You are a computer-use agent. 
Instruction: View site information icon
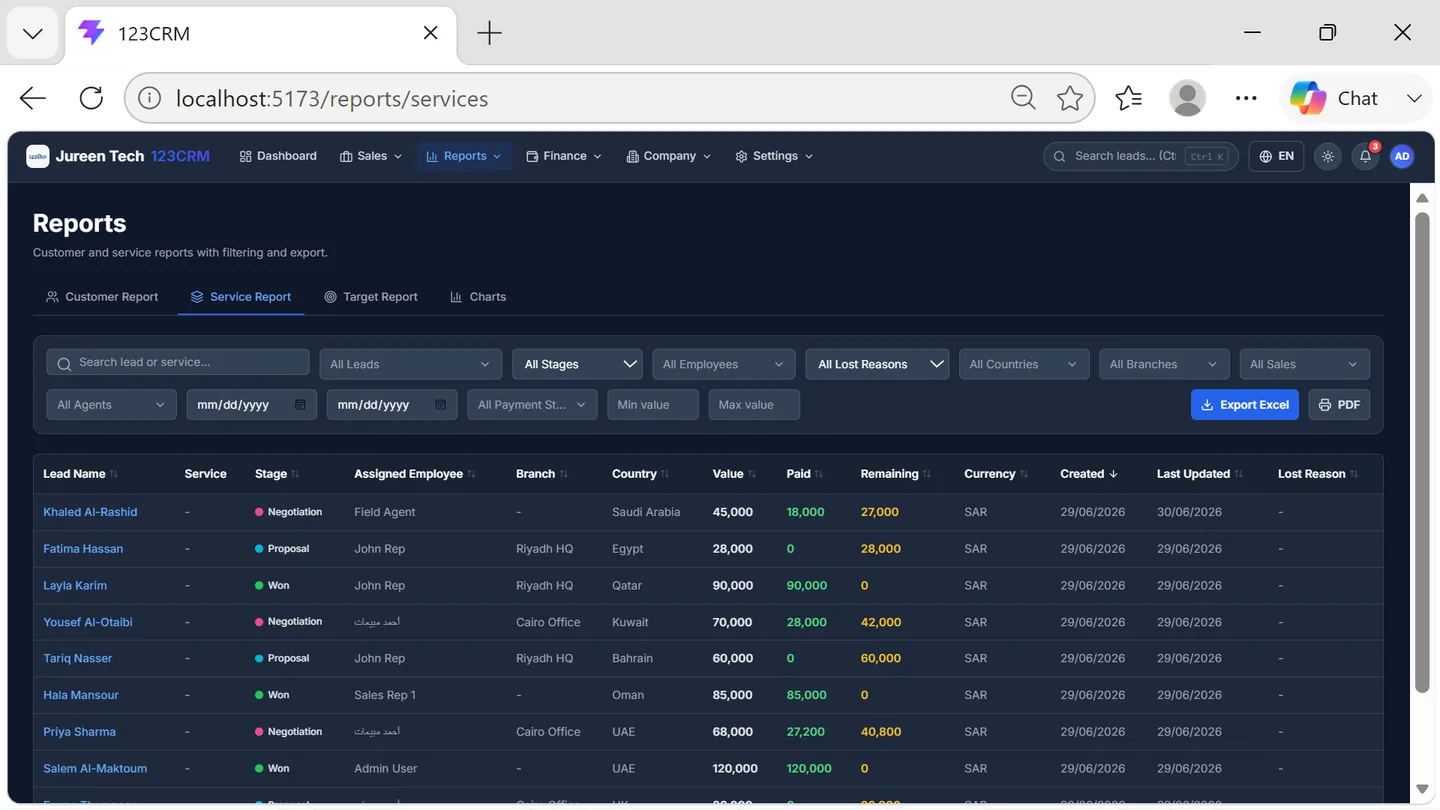tap(149, 98)
